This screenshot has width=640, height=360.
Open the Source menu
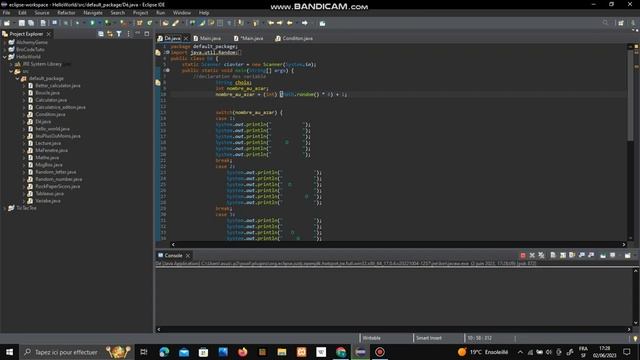[x=42, y=13]
